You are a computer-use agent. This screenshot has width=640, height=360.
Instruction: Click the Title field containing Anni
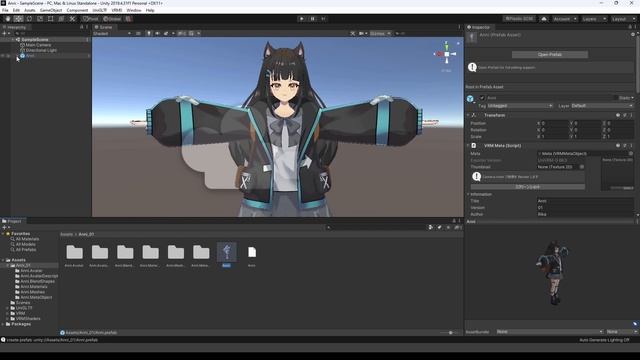click(x=585, y=201)
